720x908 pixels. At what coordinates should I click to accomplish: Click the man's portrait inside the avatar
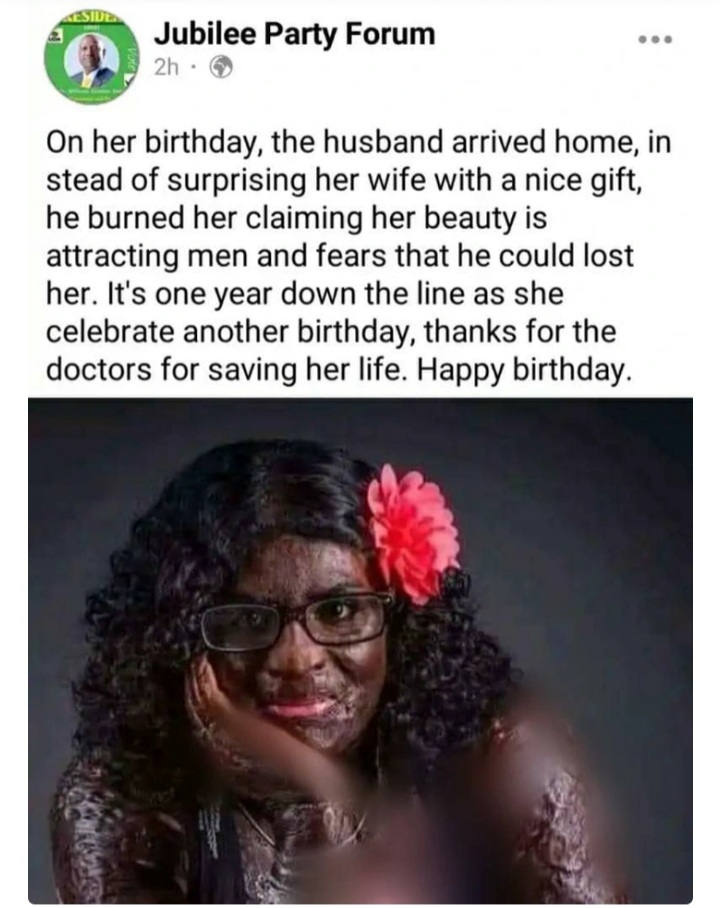[92, 61]
